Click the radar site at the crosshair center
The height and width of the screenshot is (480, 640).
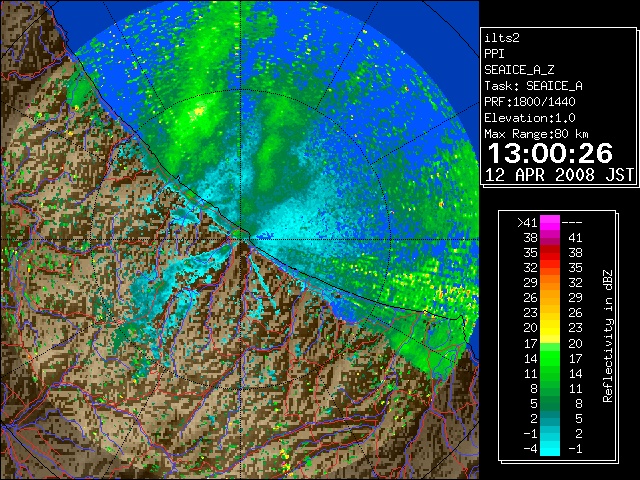pos(241,239)
